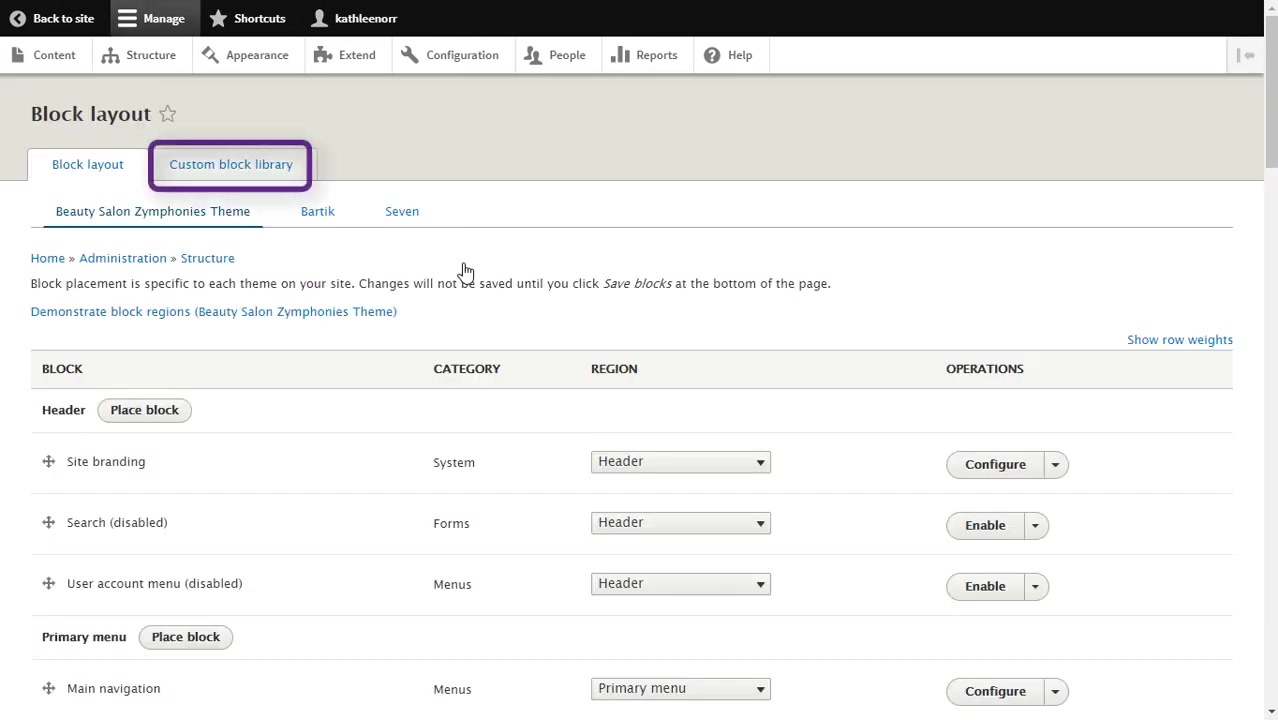Expand the Configure dropdown for Main navigation
Image resolution: width=1278 pixels, height=720 pixels.
click(1054, 691)
